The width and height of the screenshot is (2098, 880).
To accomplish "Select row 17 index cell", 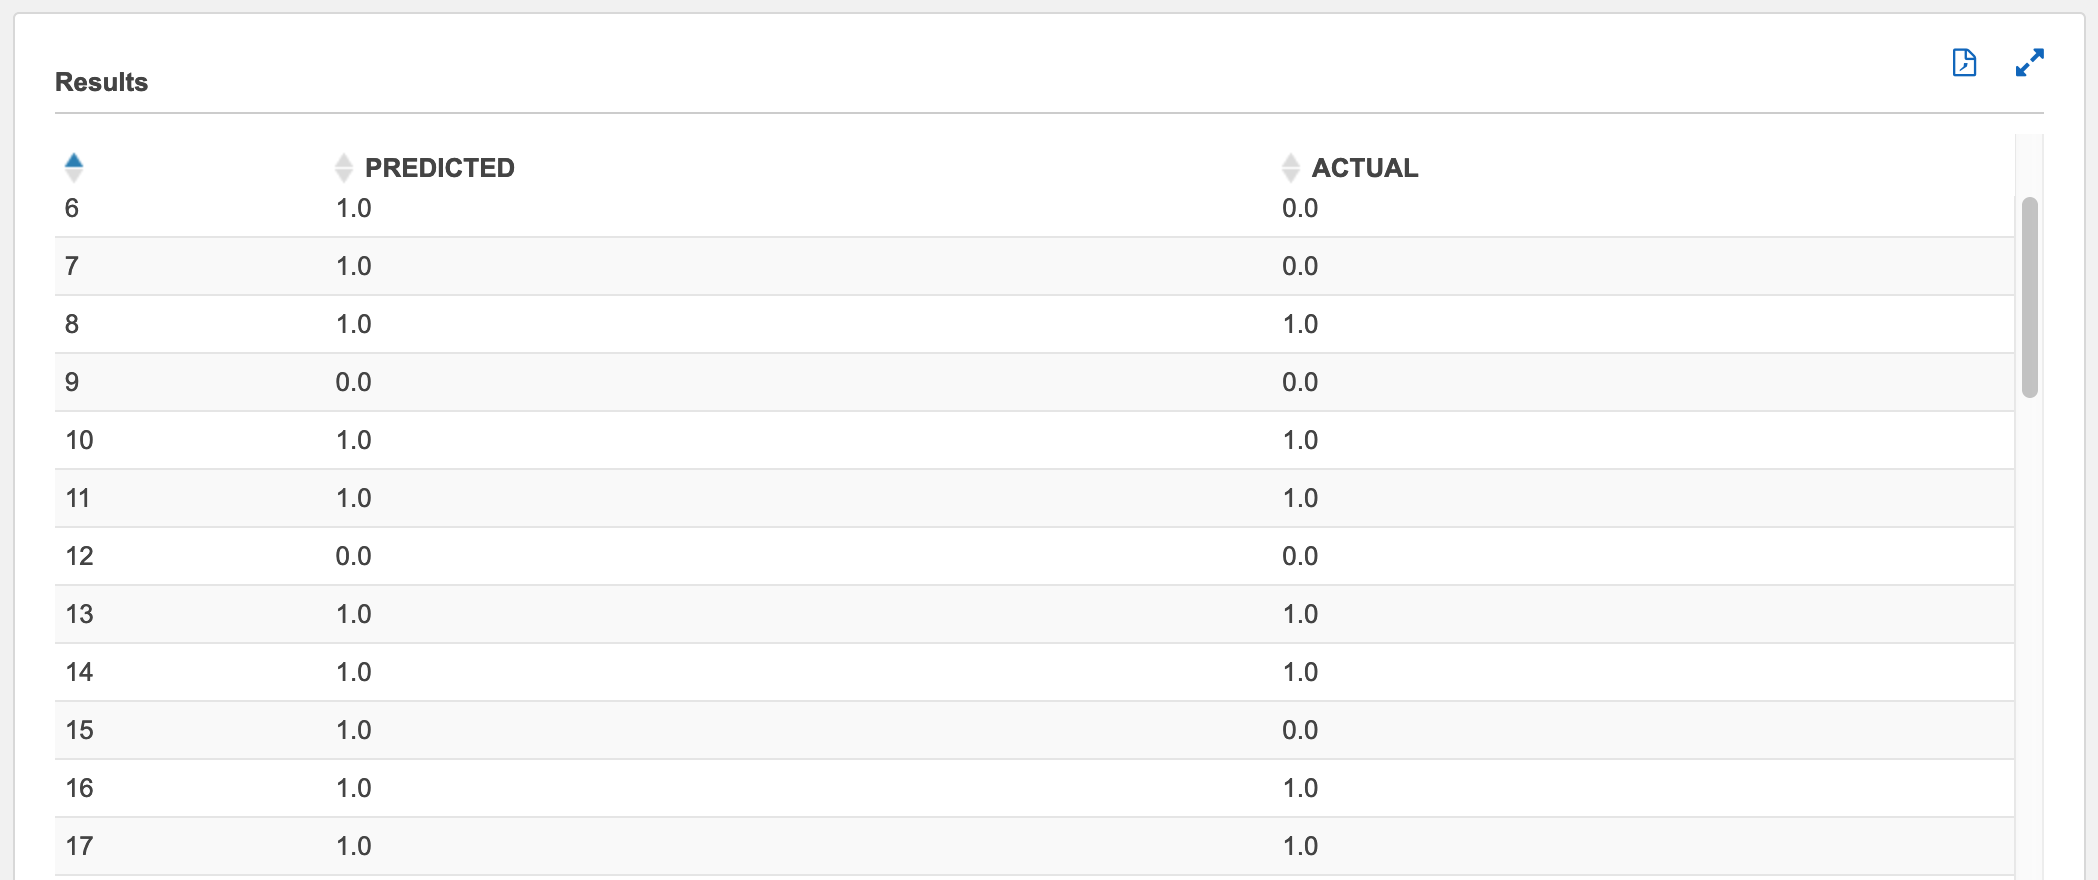I will click(x=79, y=846).
